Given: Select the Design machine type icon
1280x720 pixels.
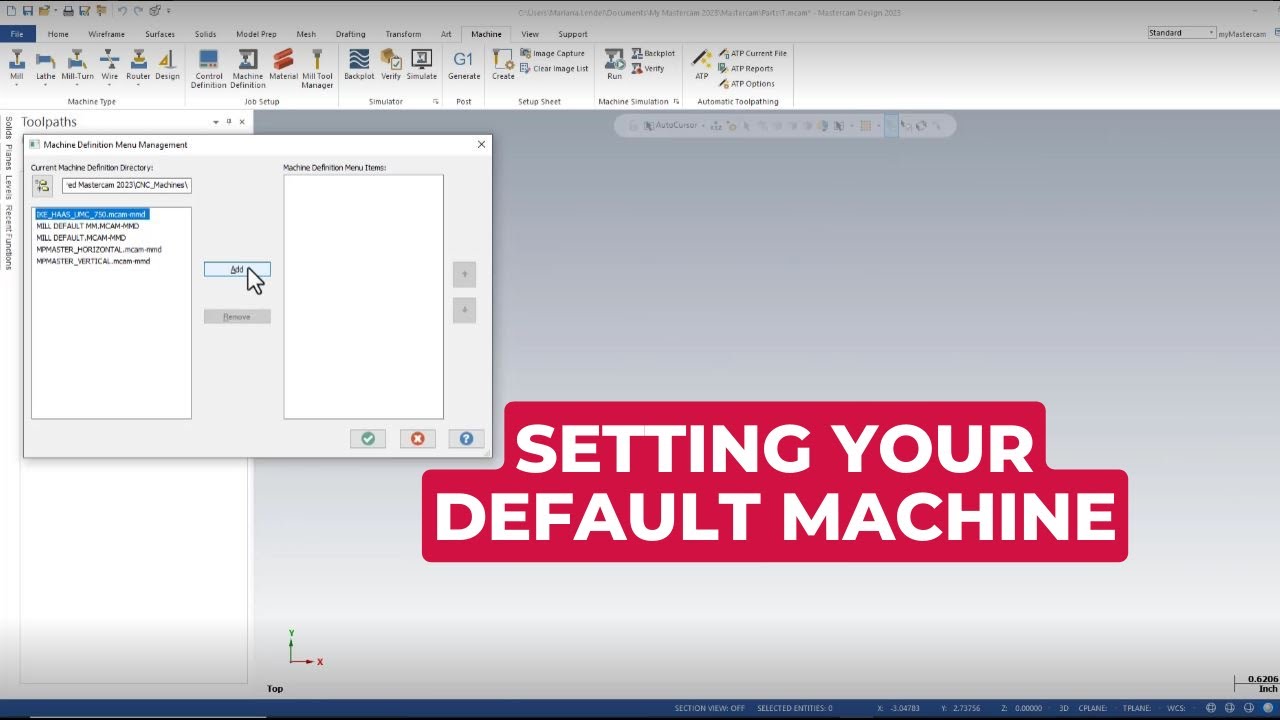Looking at the screenshot, I should [x=167, y=63].
